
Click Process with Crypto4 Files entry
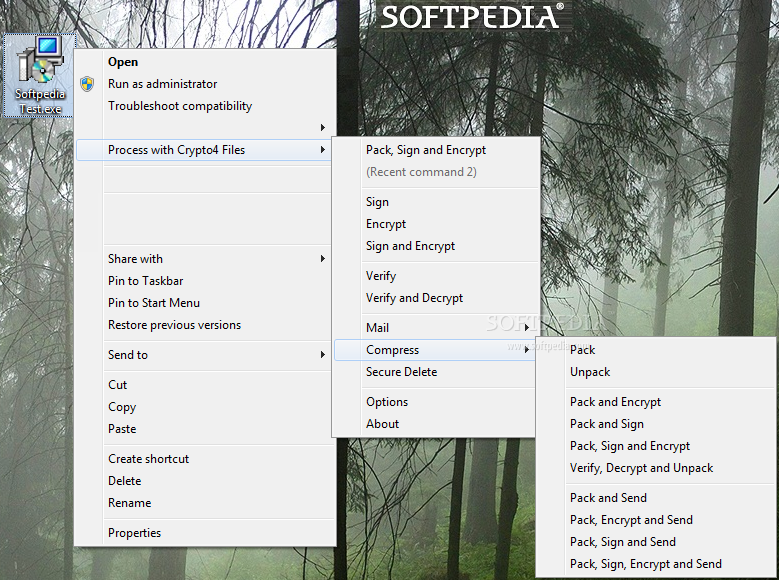pyautogui.click(x=205, y=150)
